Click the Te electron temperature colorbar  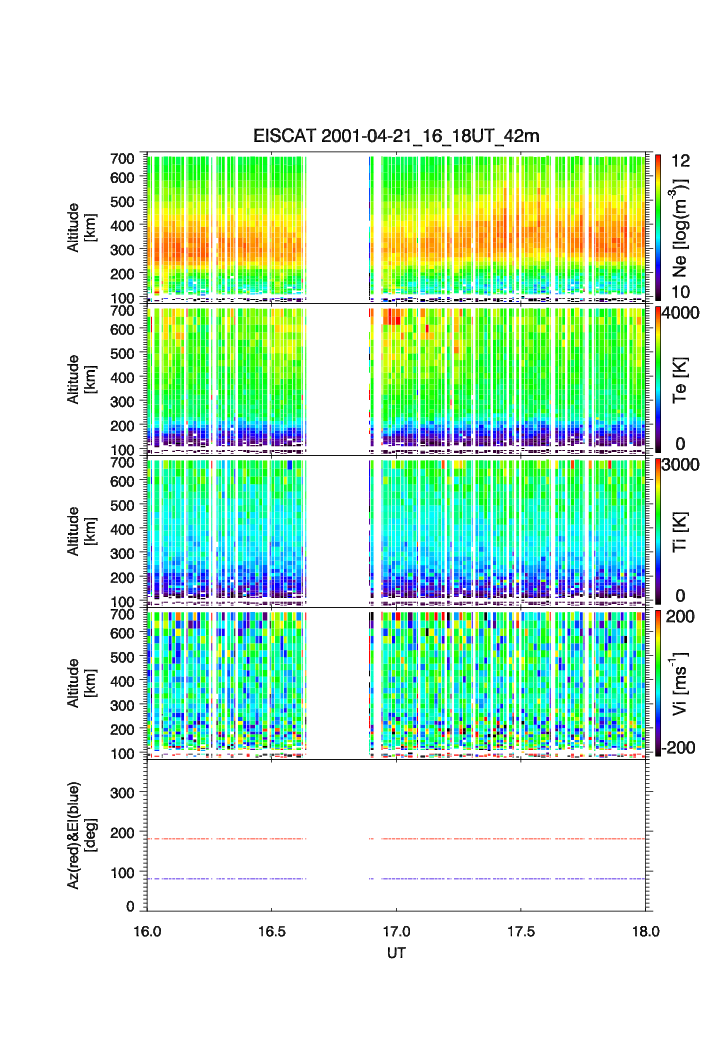point(658,380)
